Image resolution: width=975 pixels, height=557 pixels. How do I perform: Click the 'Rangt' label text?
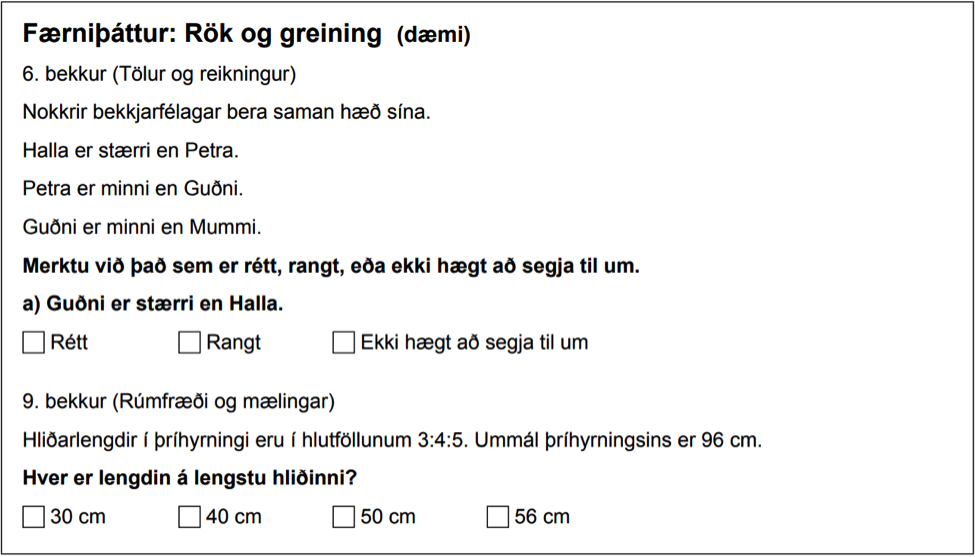click(234, 344)
